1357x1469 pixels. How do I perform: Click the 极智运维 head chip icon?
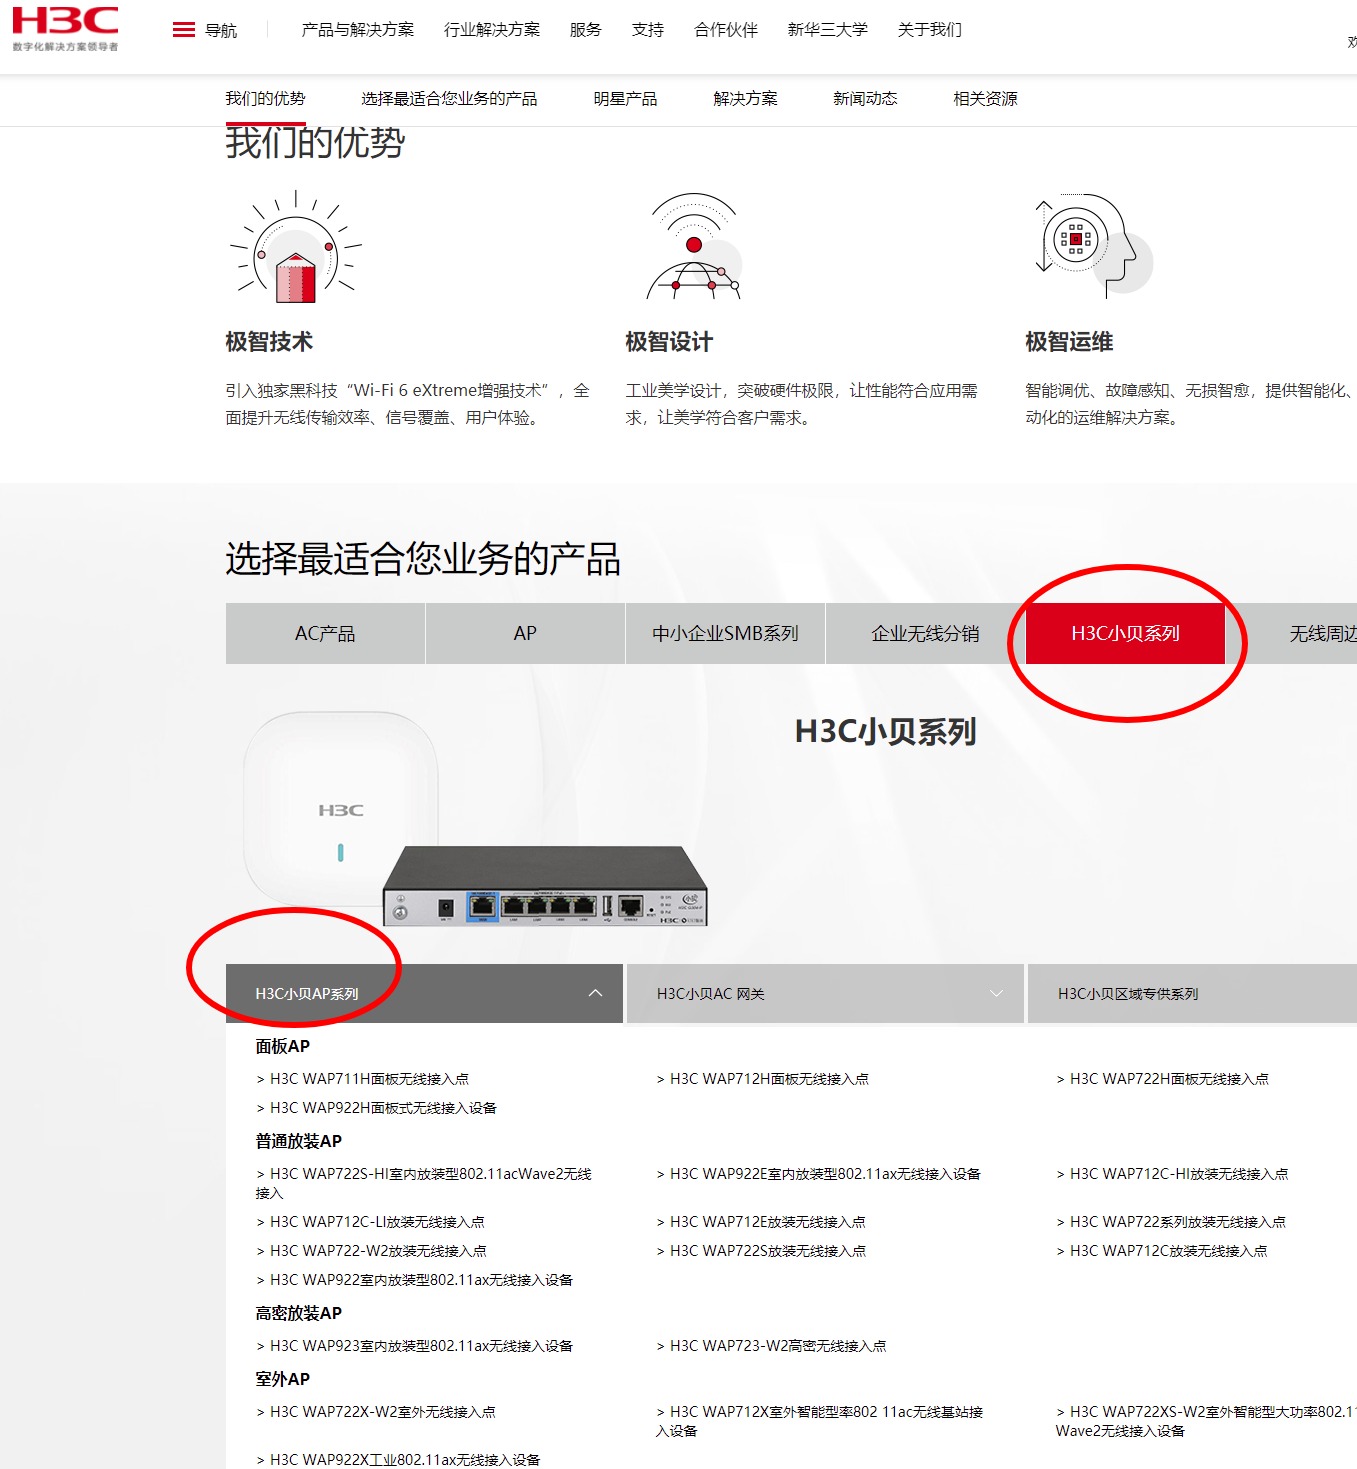(1094, 244)
